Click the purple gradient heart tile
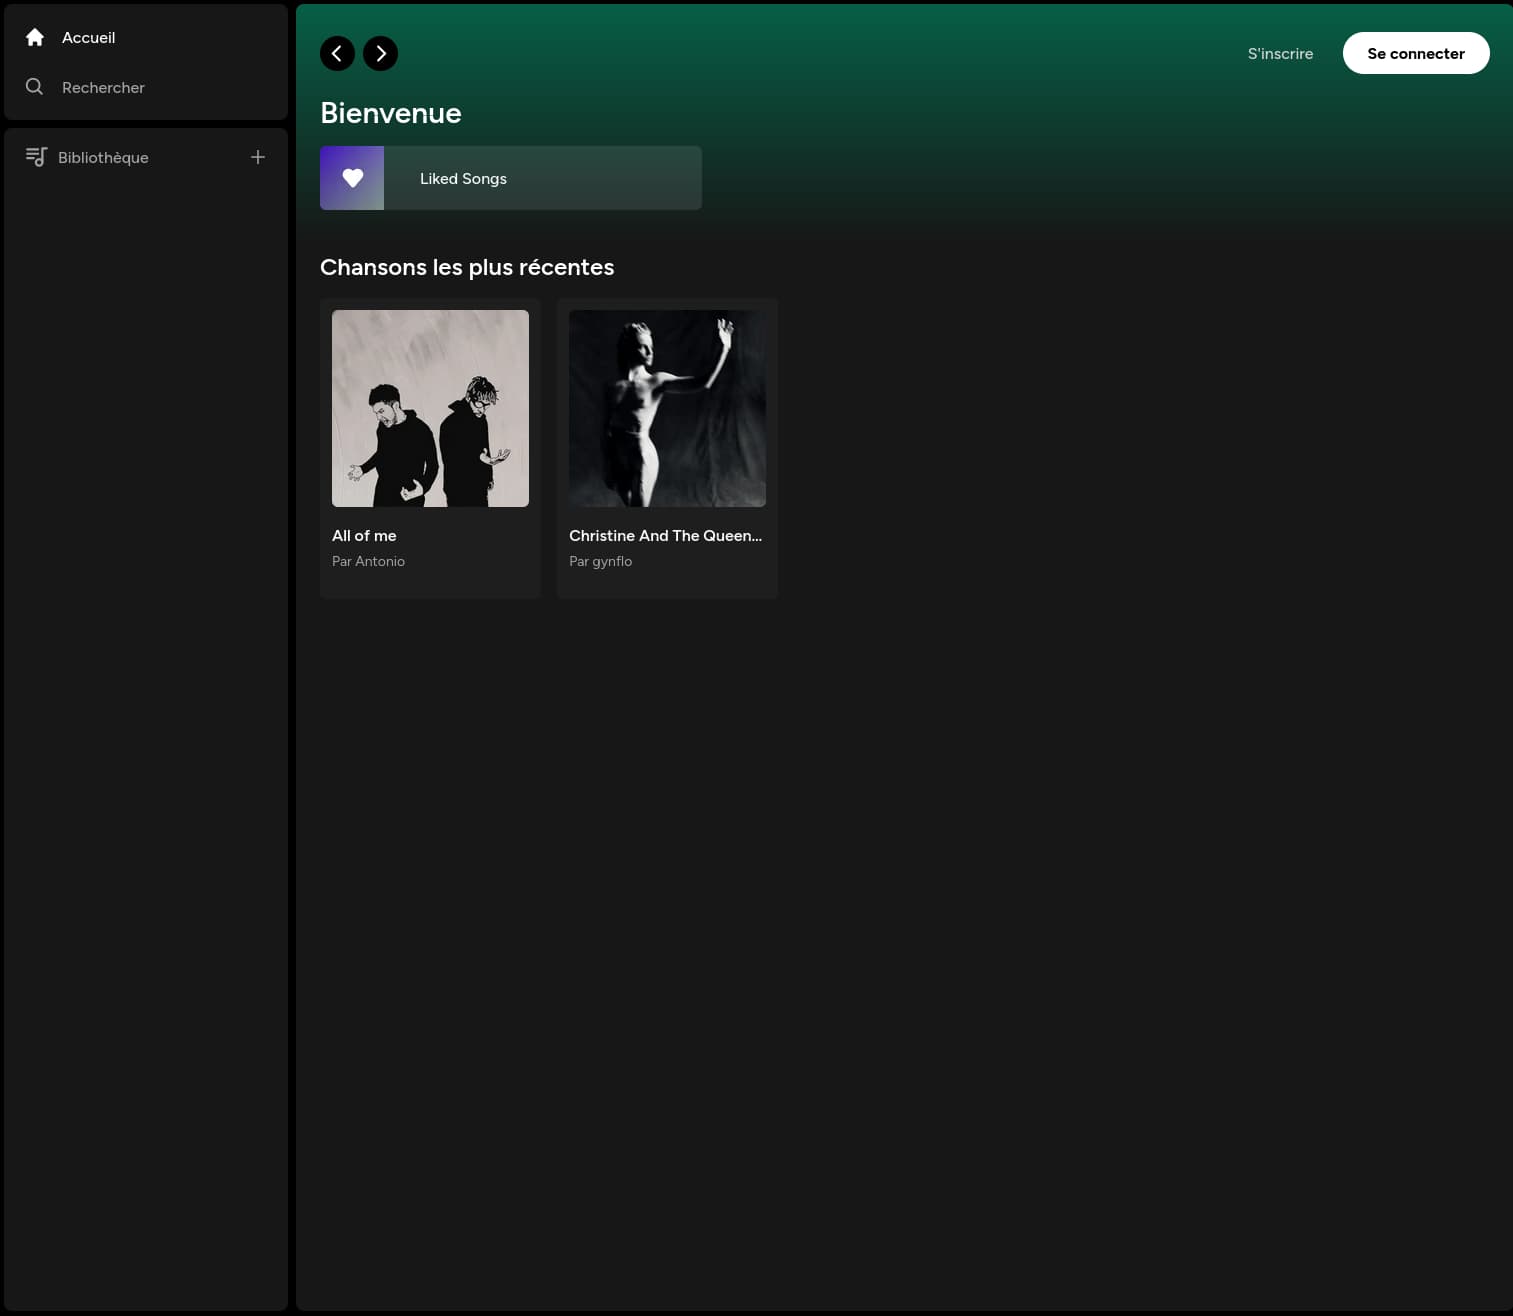 352,178
